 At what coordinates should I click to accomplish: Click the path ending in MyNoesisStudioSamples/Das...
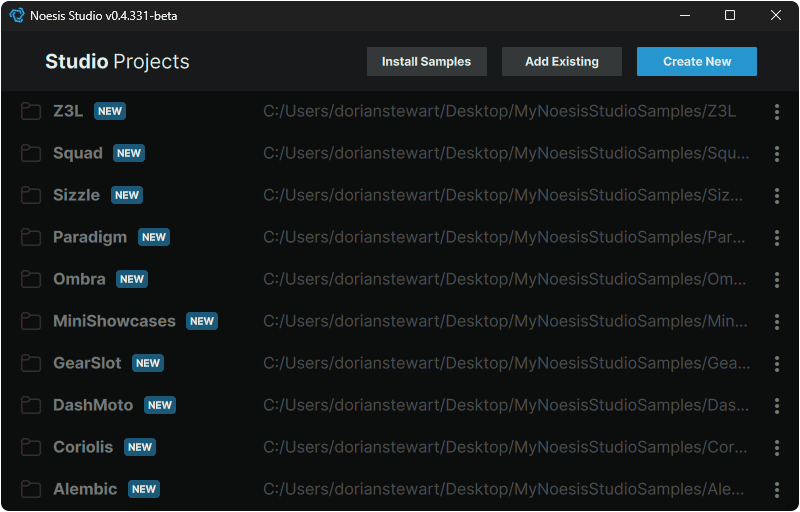[x=507, y=405]
